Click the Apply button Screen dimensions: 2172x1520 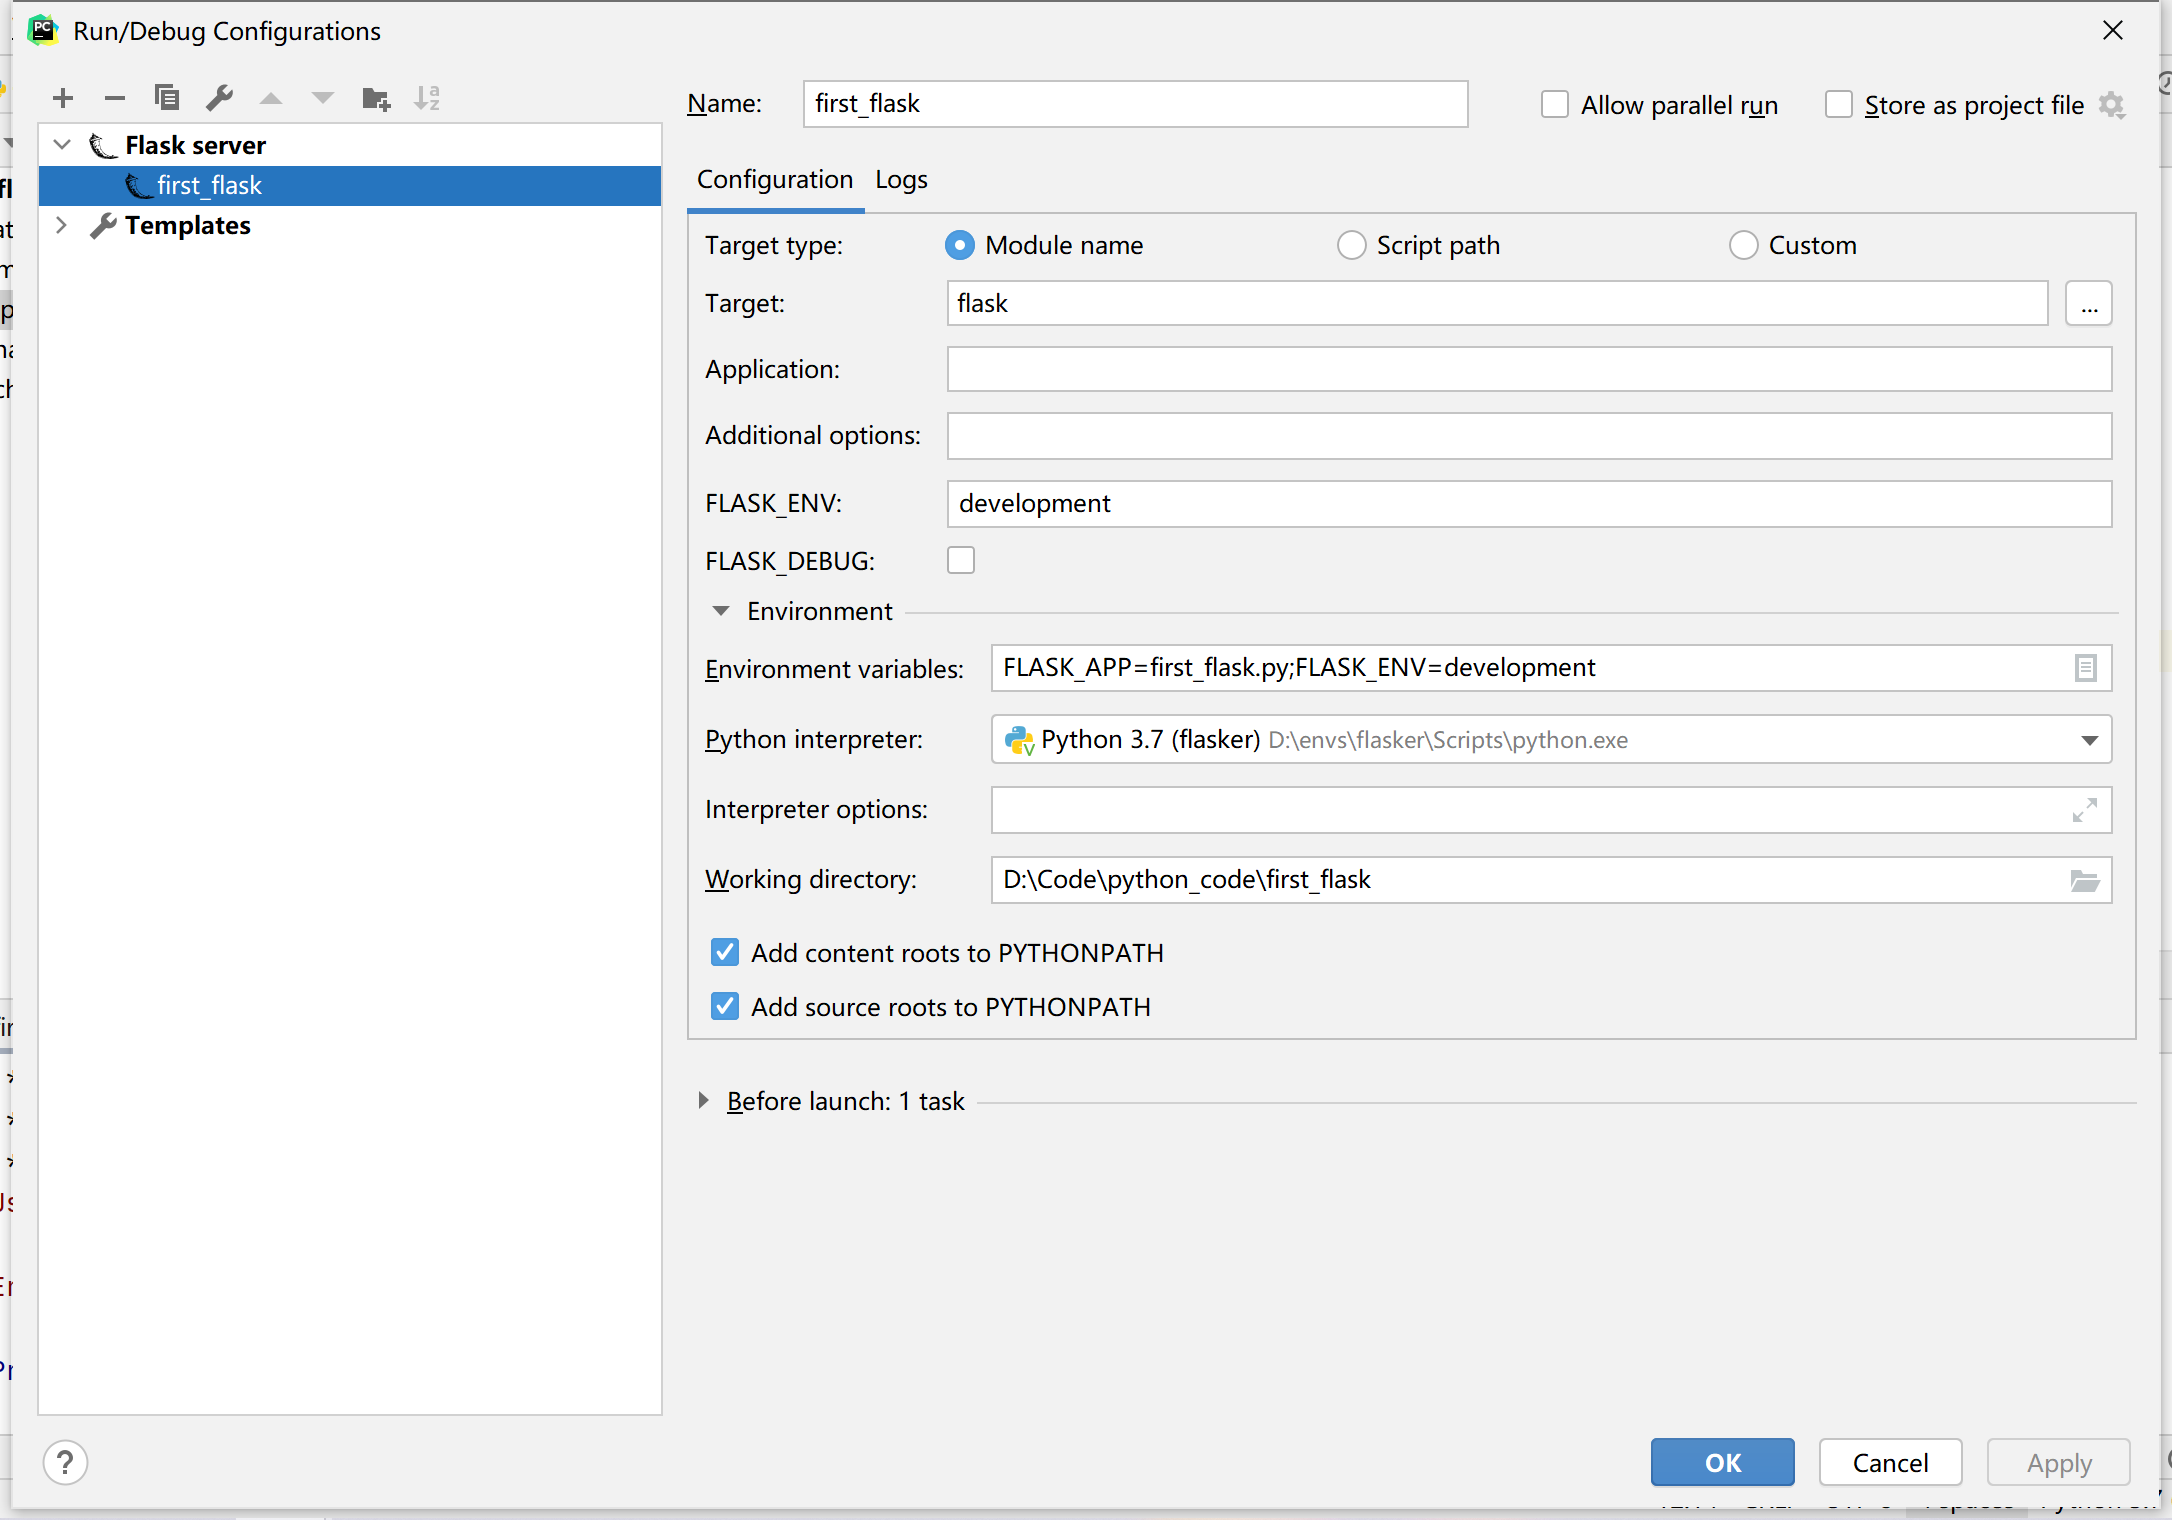(x=2059, y=1463)
